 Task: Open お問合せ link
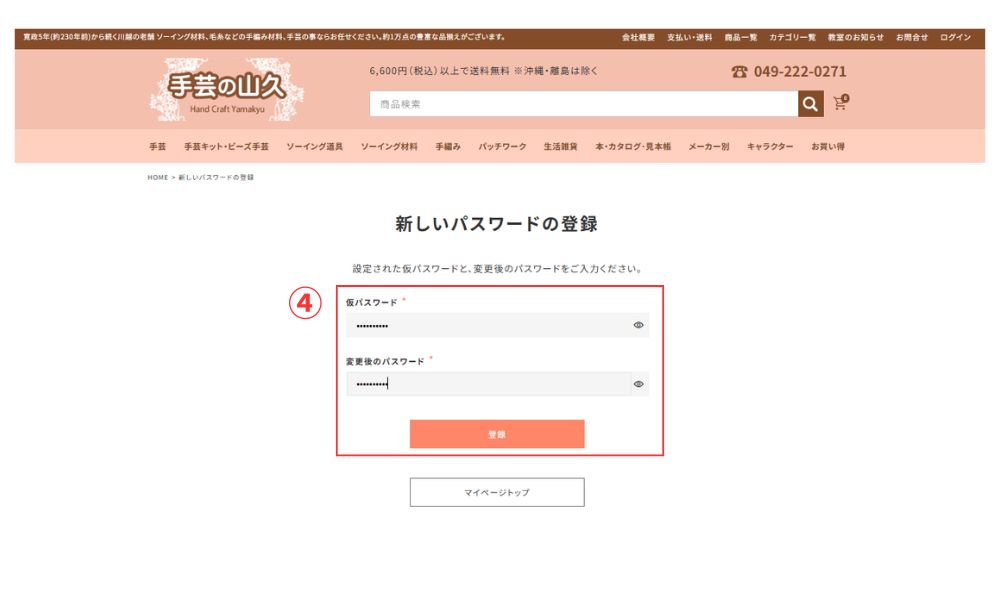(x=911, y=38)
